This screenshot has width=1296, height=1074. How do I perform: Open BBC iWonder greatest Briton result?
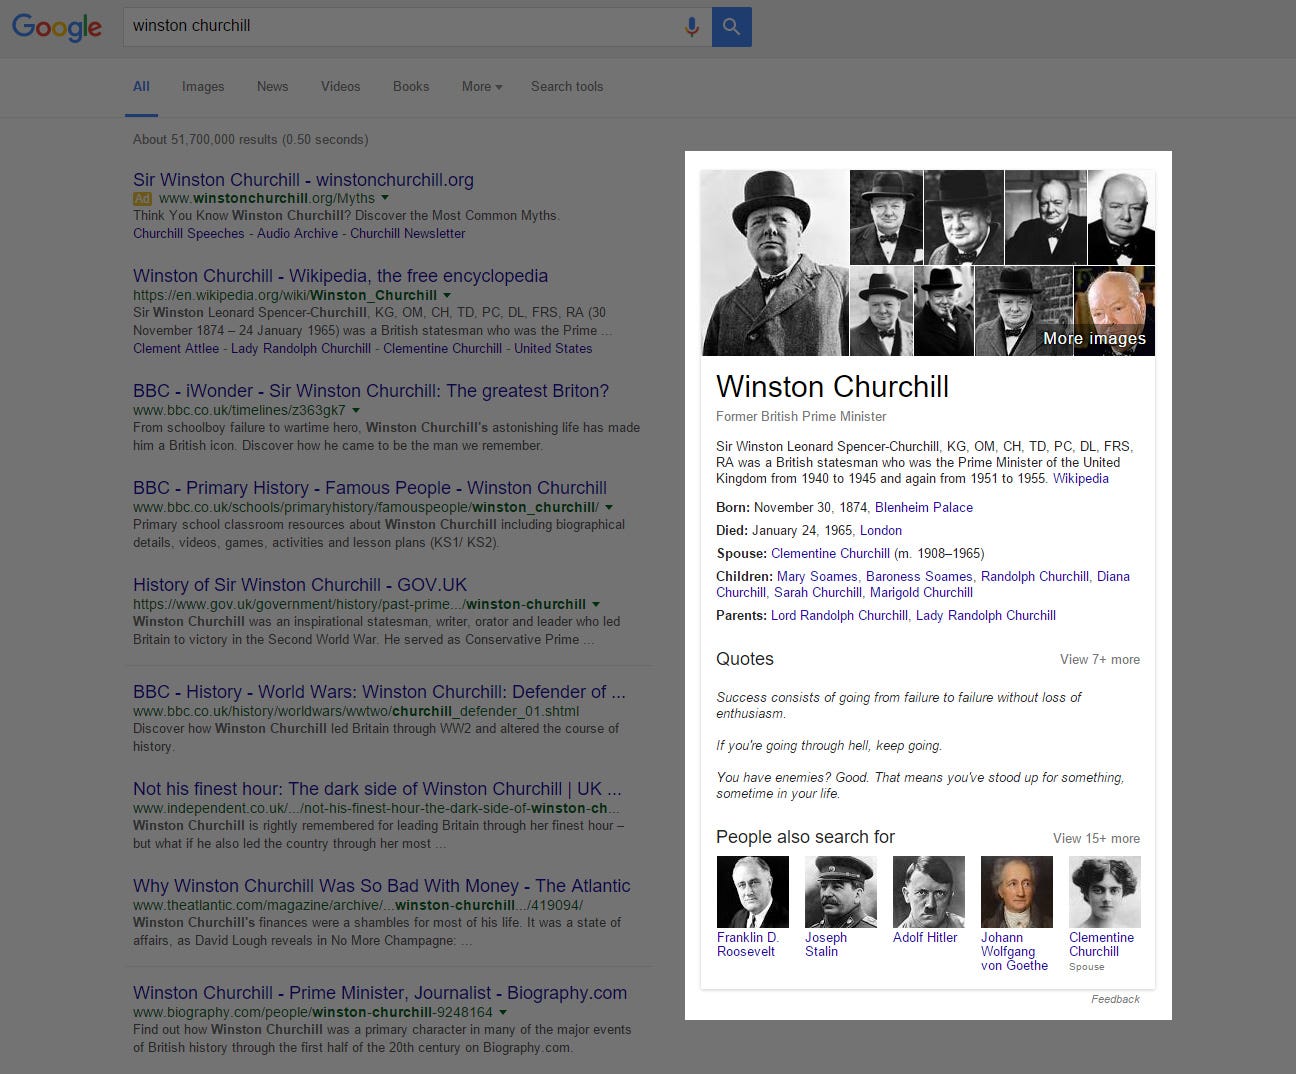371,391
